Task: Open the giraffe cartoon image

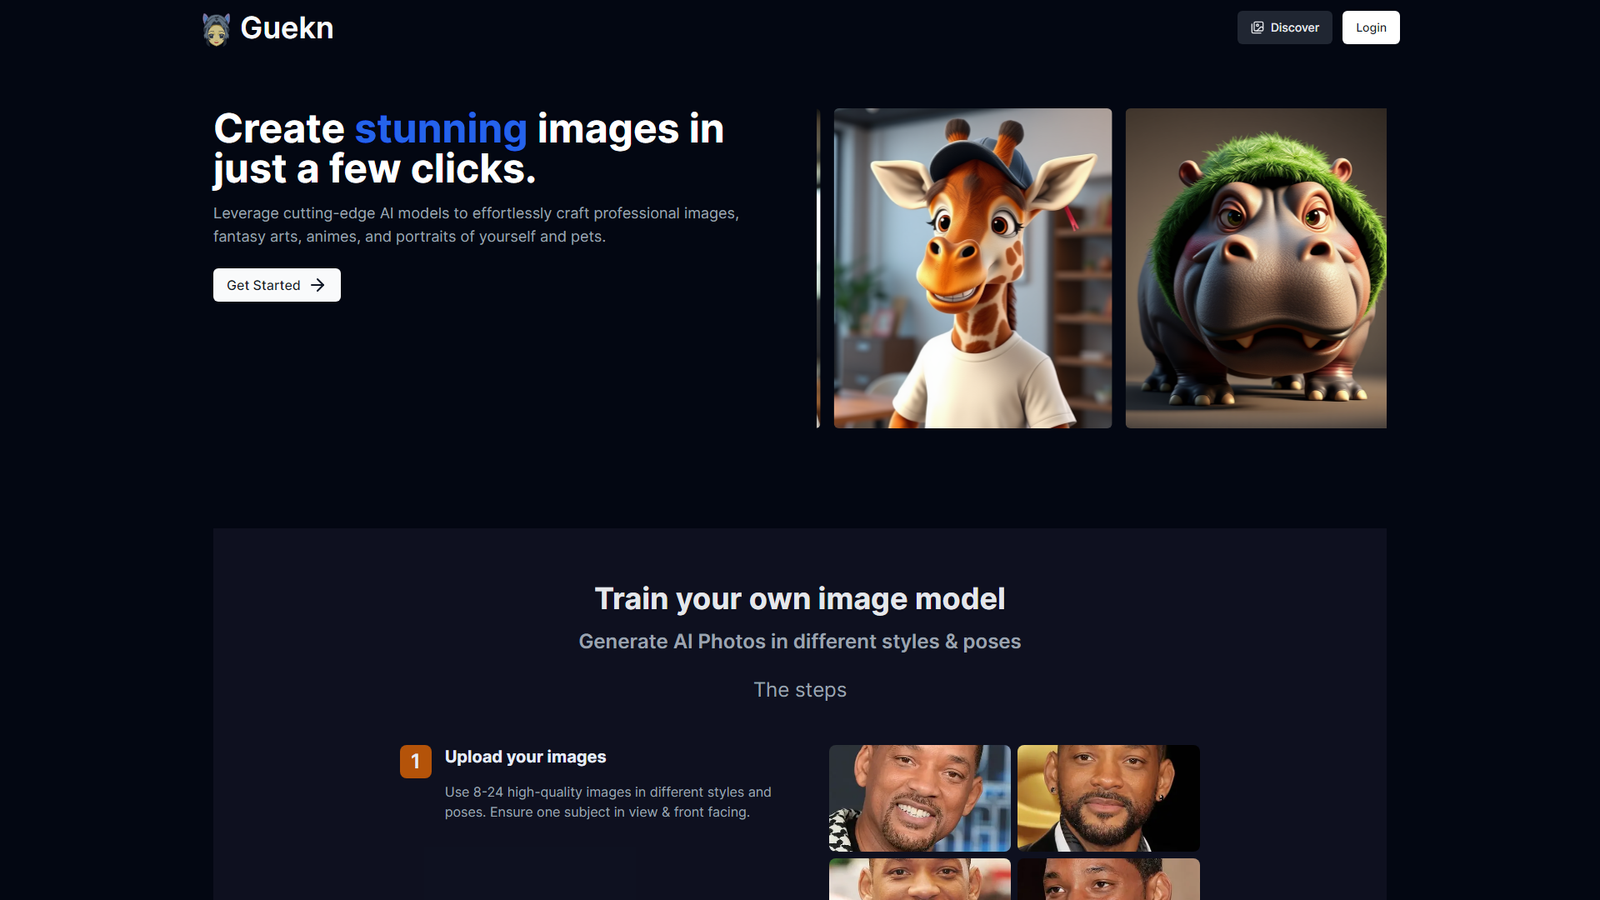Action: (x=973, y=268)
